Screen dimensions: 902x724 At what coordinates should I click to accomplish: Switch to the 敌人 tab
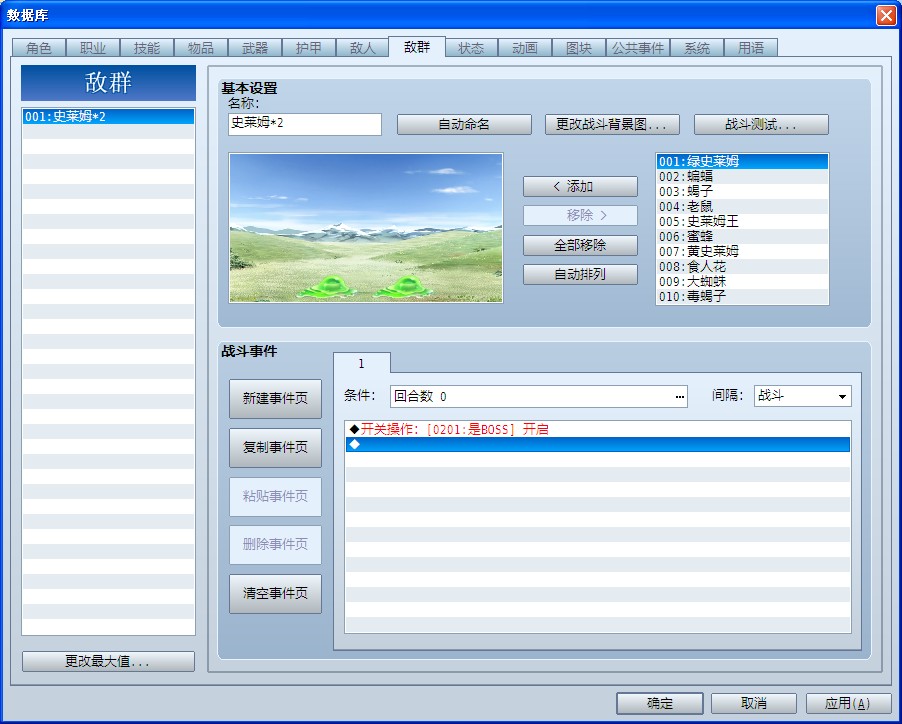(362, 48)
